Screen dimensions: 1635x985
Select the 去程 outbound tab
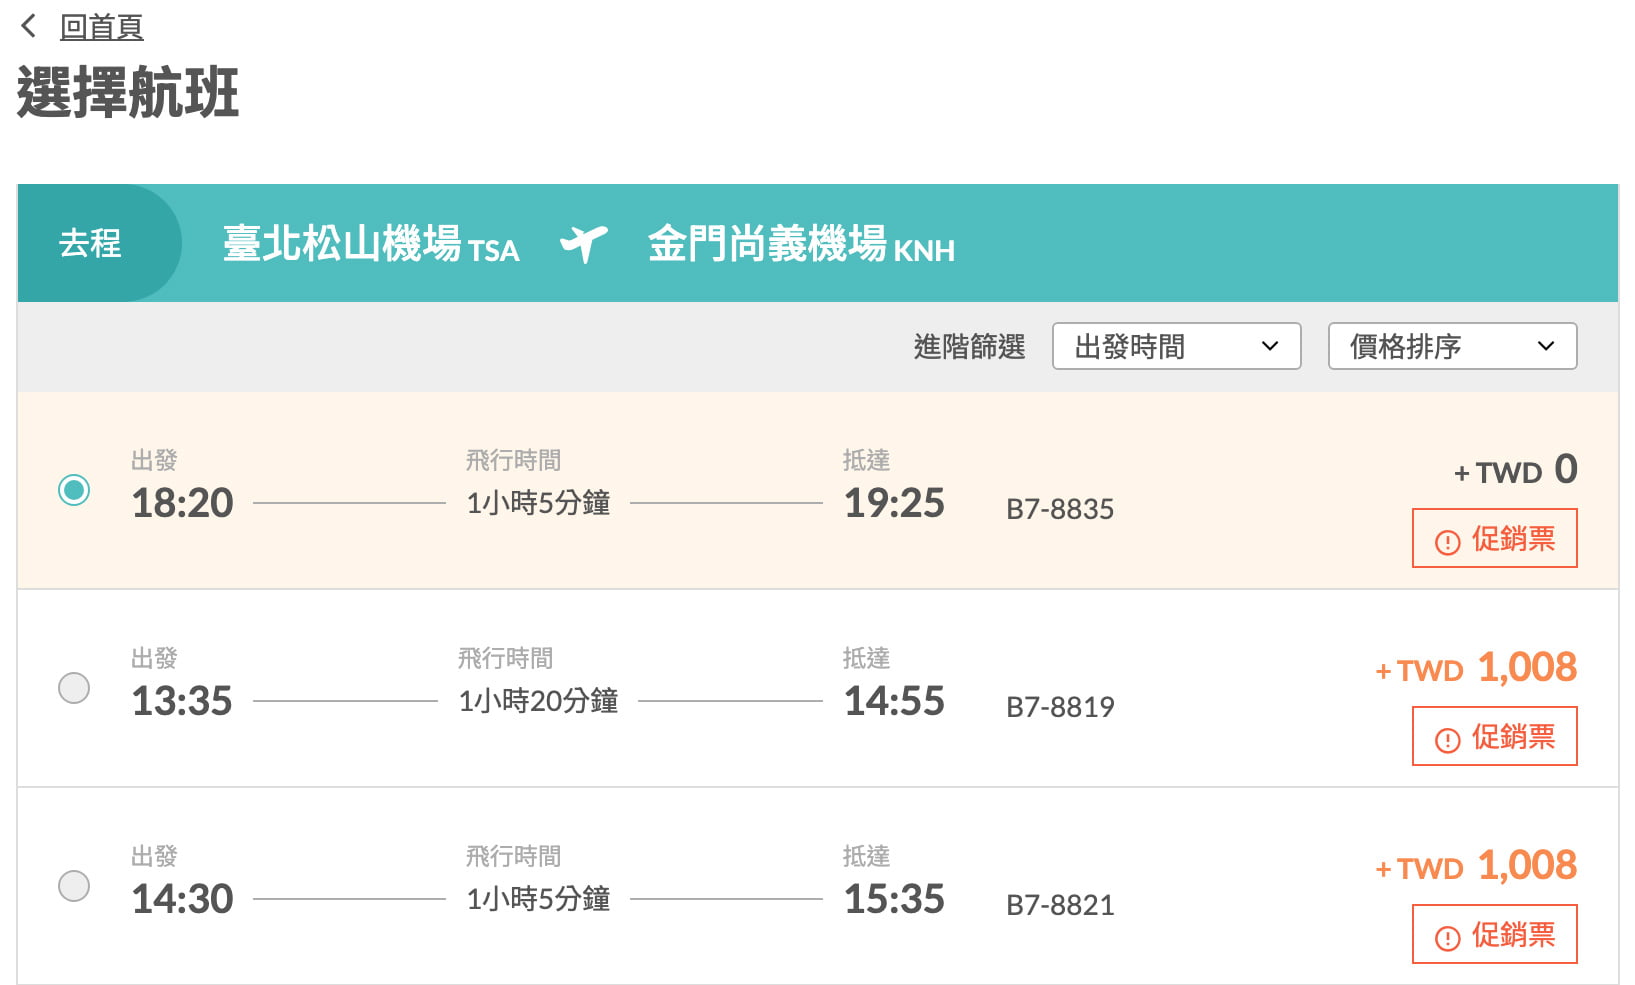coord(91,243)
